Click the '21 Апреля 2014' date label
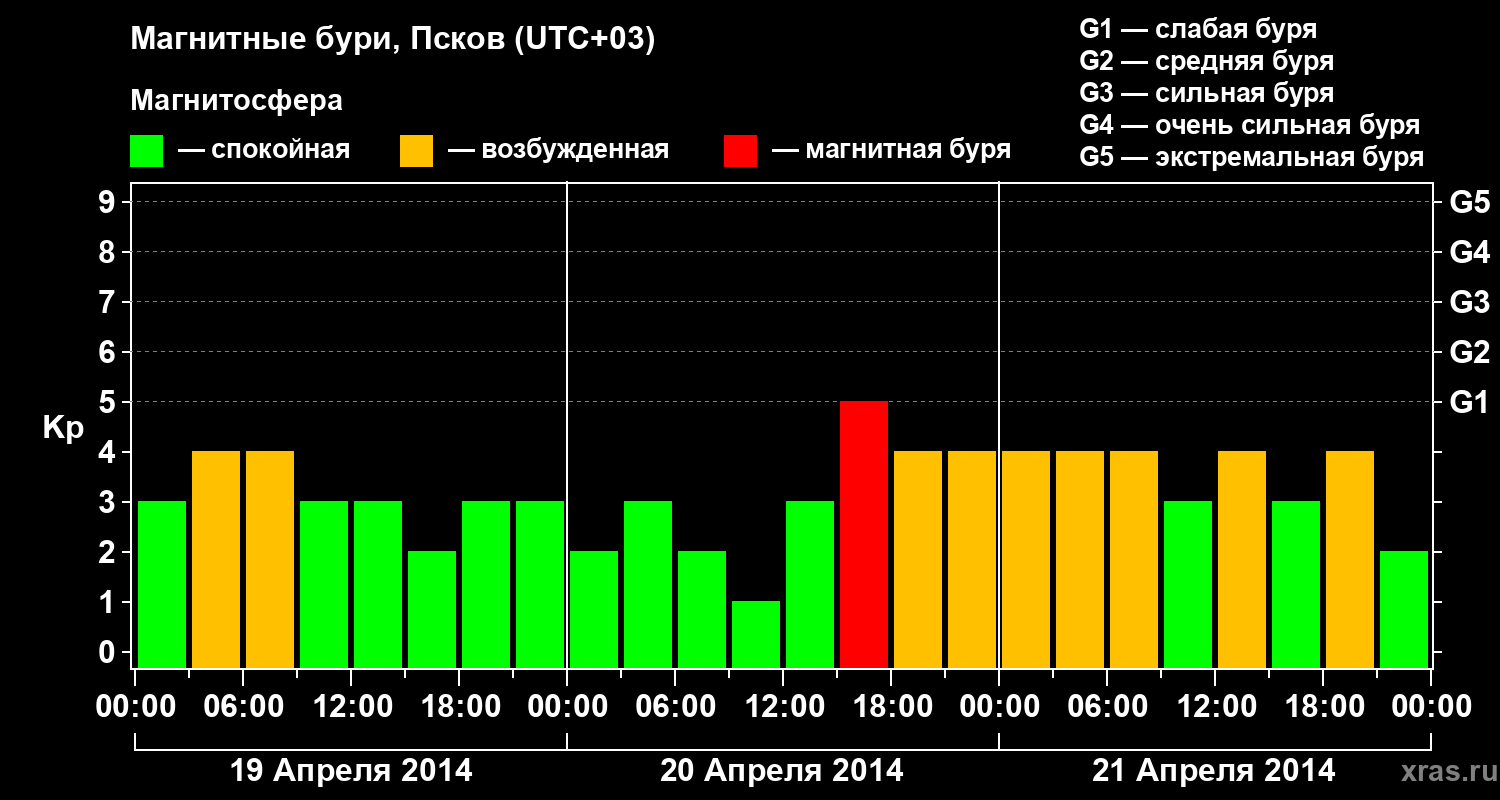This screenshot has height=800, width=1500. point(1214,770)
